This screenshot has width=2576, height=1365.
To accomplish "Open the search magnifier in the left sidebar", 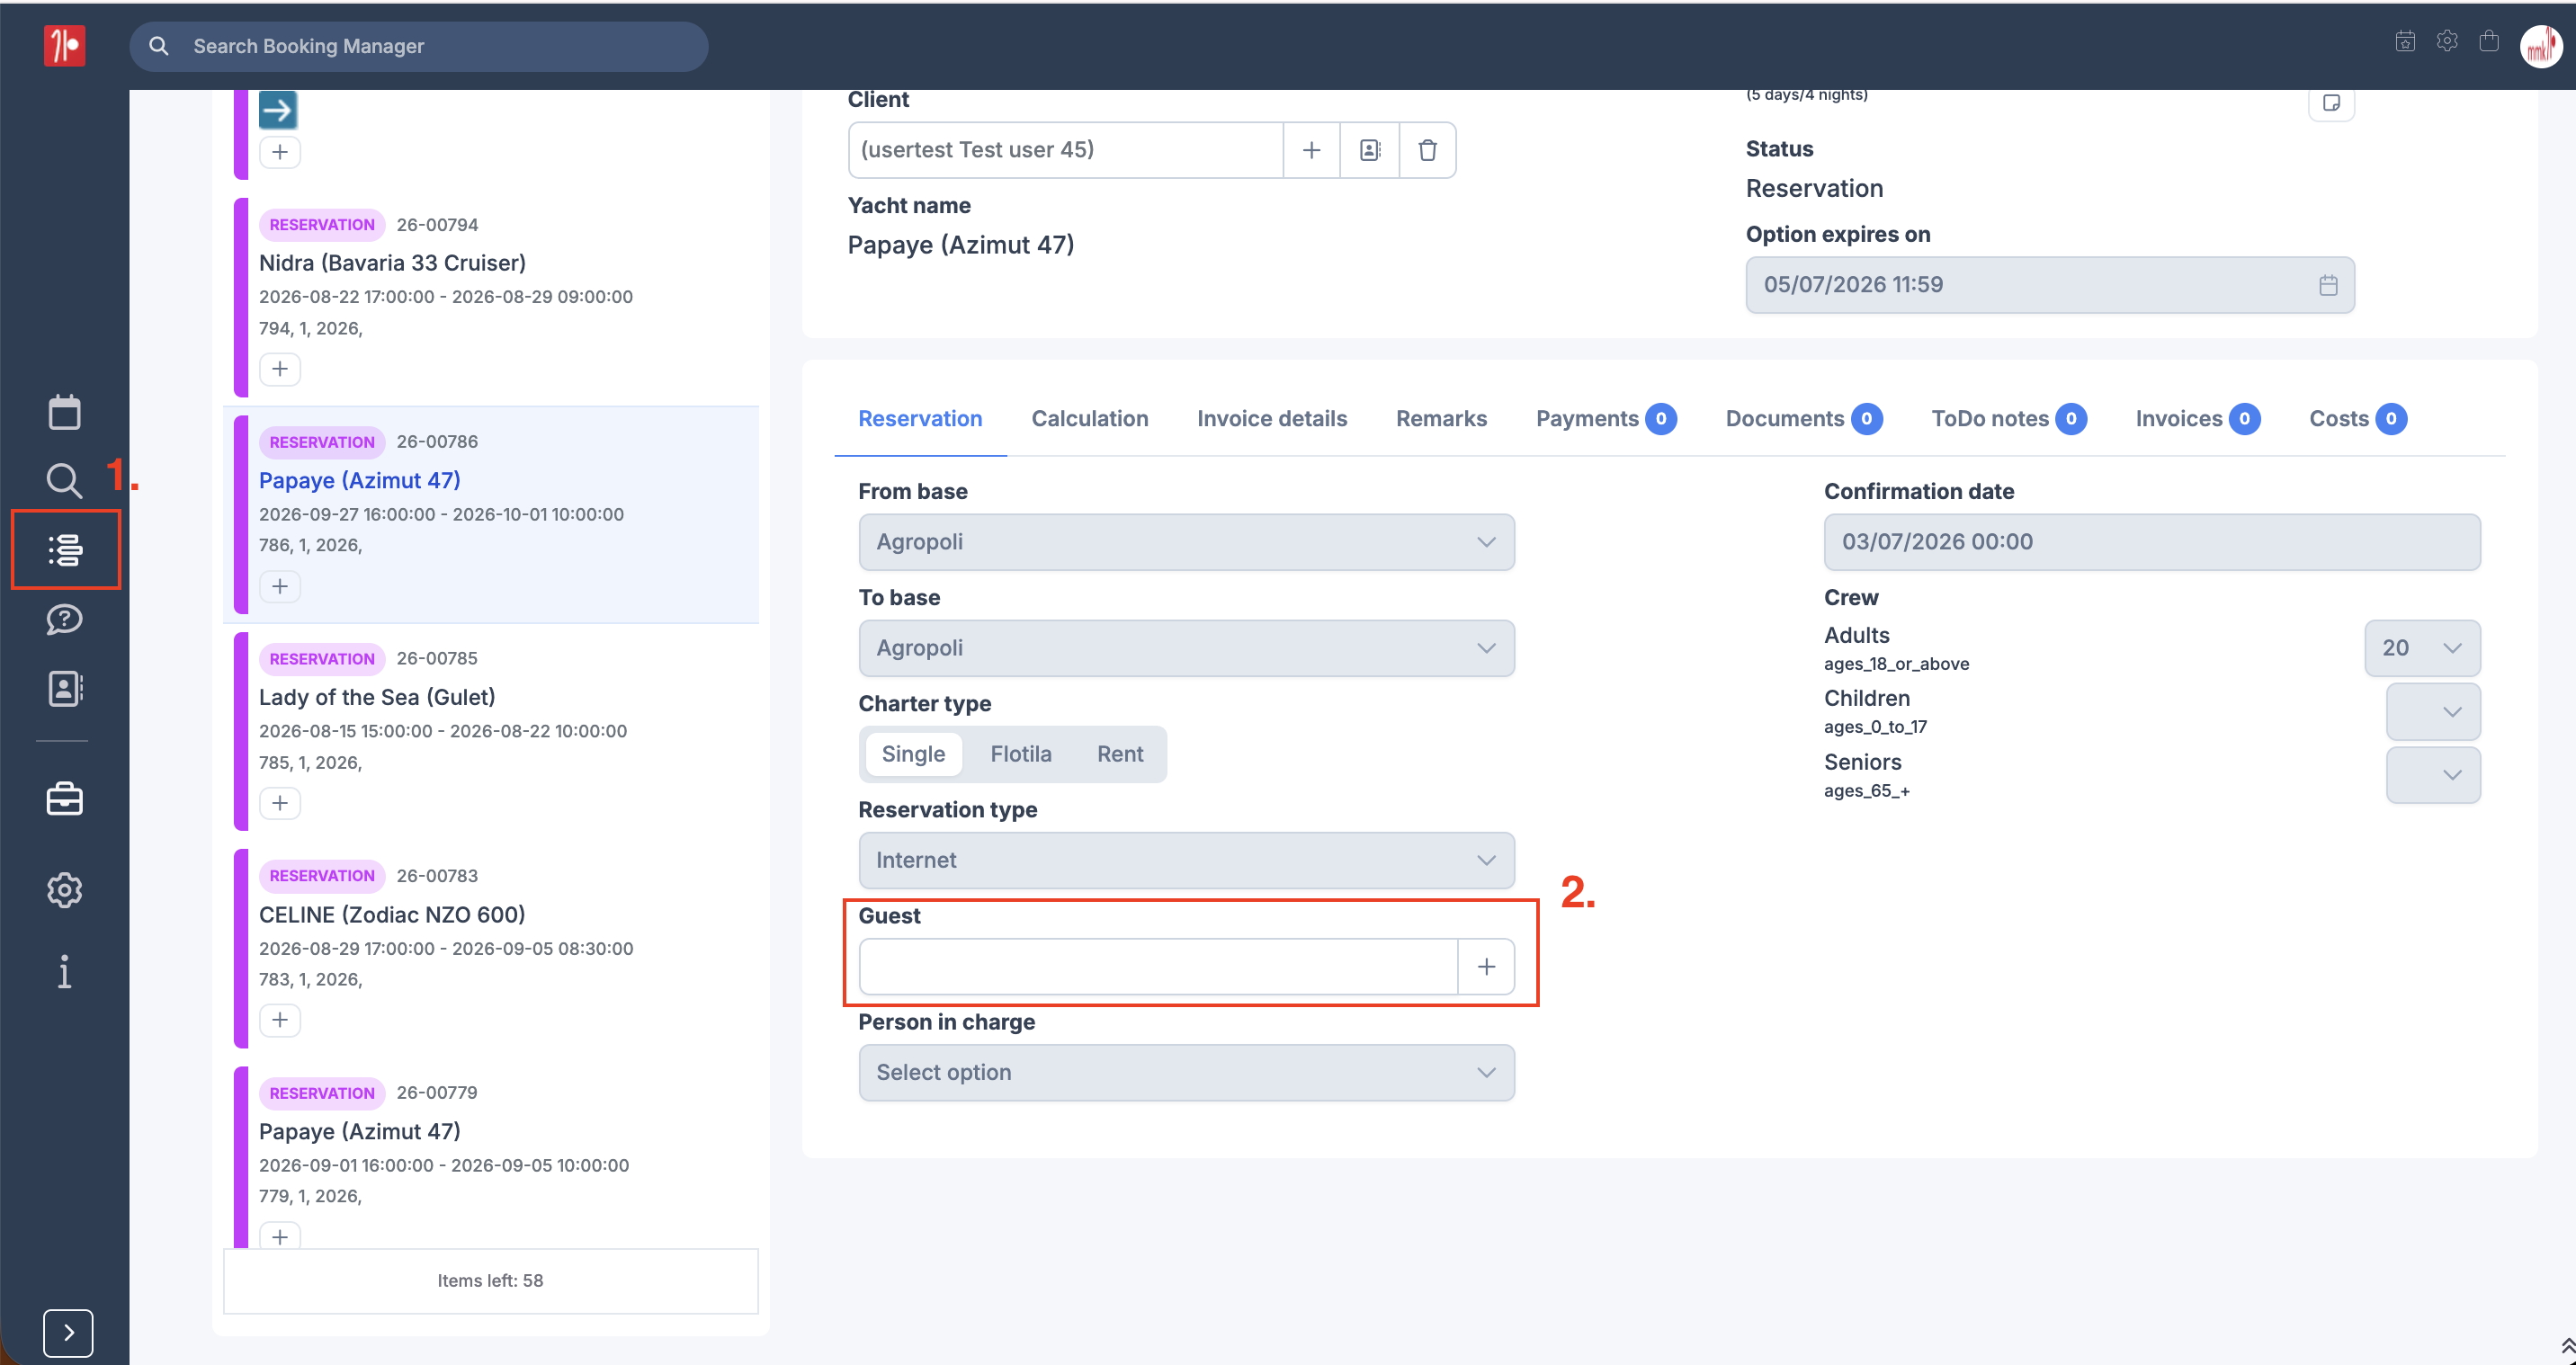I will tap(64, 481).
